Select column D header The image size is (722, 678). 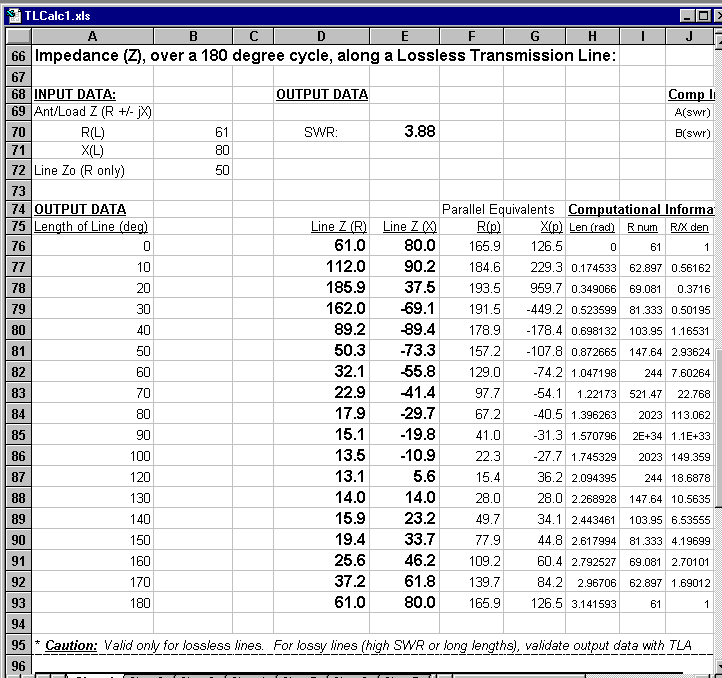[x=321, y=36]
